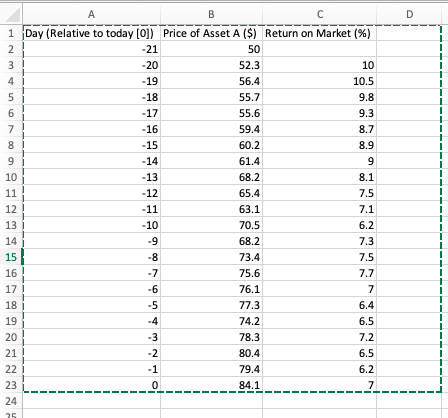Select the price cell 55.7
The height and width of the screenshot is (418, 448).
click(x=211, y=97)
